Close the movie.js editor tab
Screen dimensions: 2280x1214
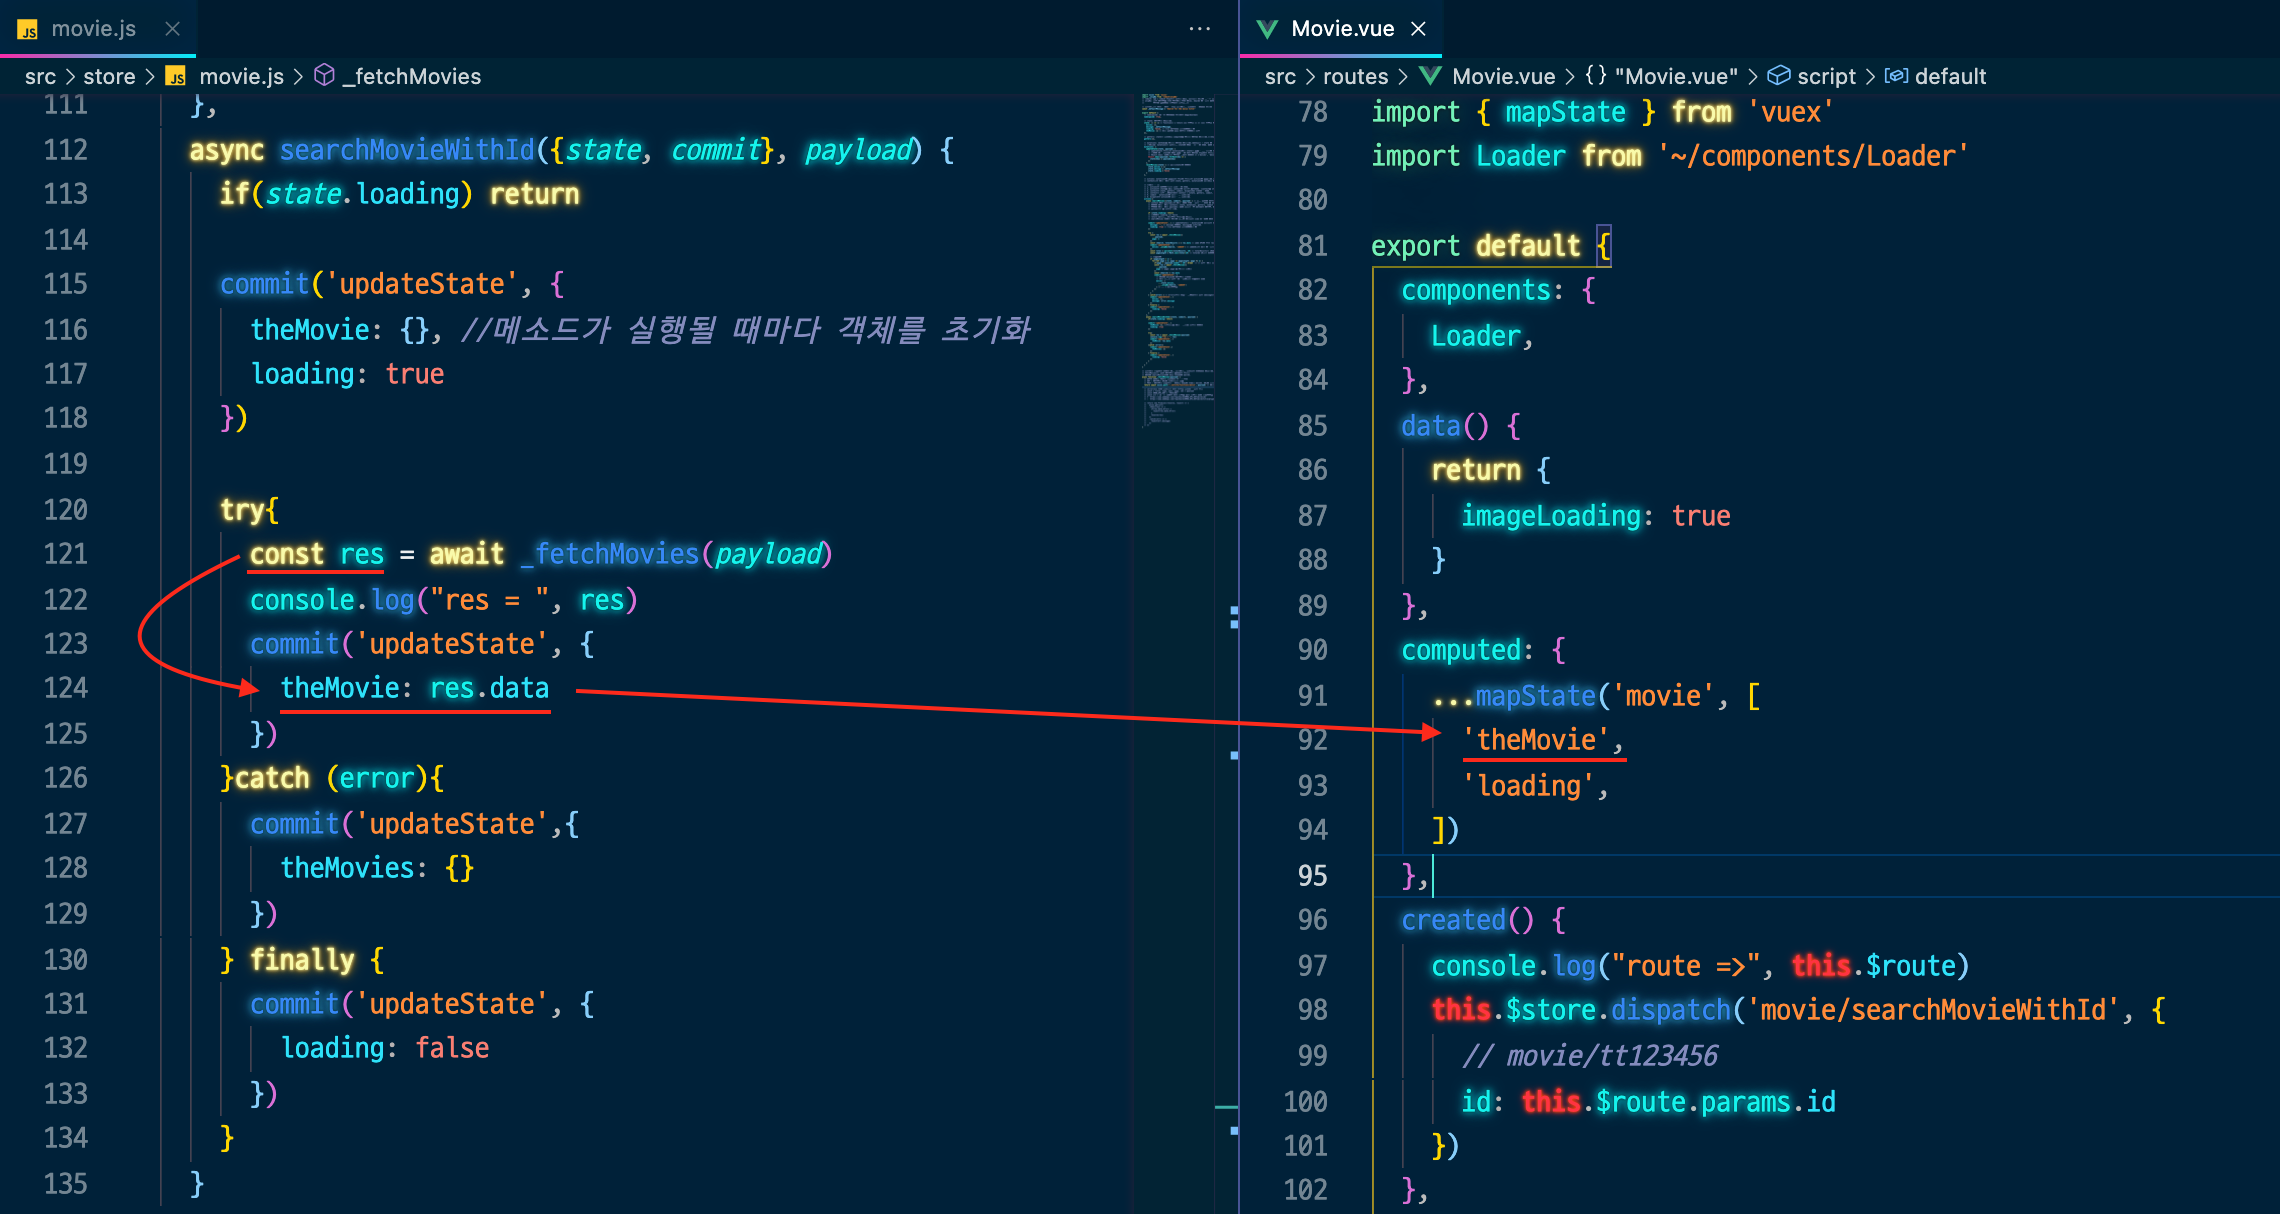[172, 28]
